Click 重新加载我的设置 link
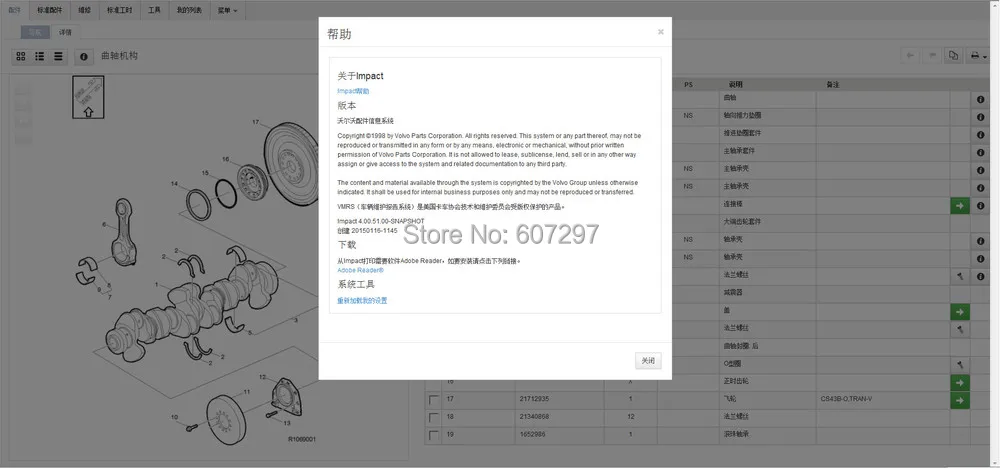The height and width of the screenshot is (468, 1000). click(362, 300)
